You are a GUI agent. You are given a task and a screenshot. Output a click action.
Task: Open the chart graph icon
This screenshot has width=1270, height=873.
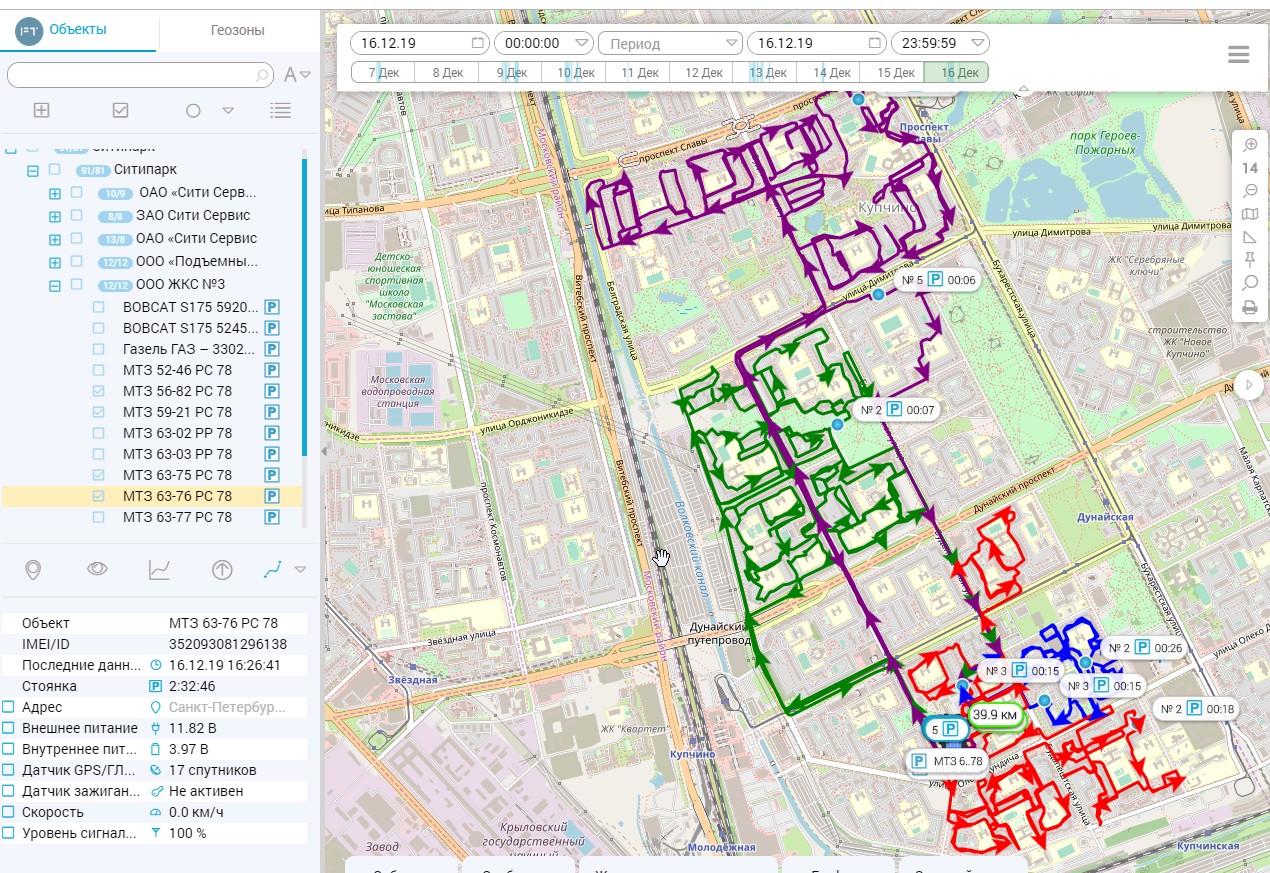(x=159, y=570)
